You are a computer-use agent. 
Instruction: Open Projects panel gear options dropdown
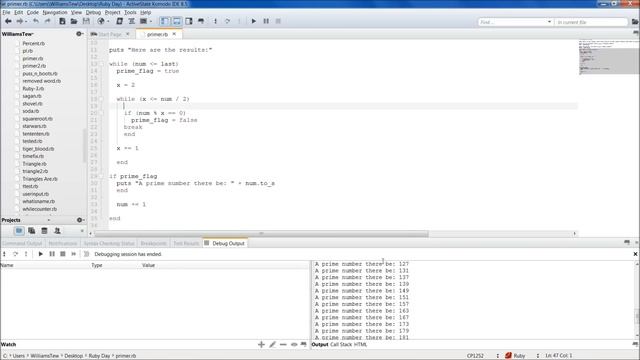[x=80, y=220]
